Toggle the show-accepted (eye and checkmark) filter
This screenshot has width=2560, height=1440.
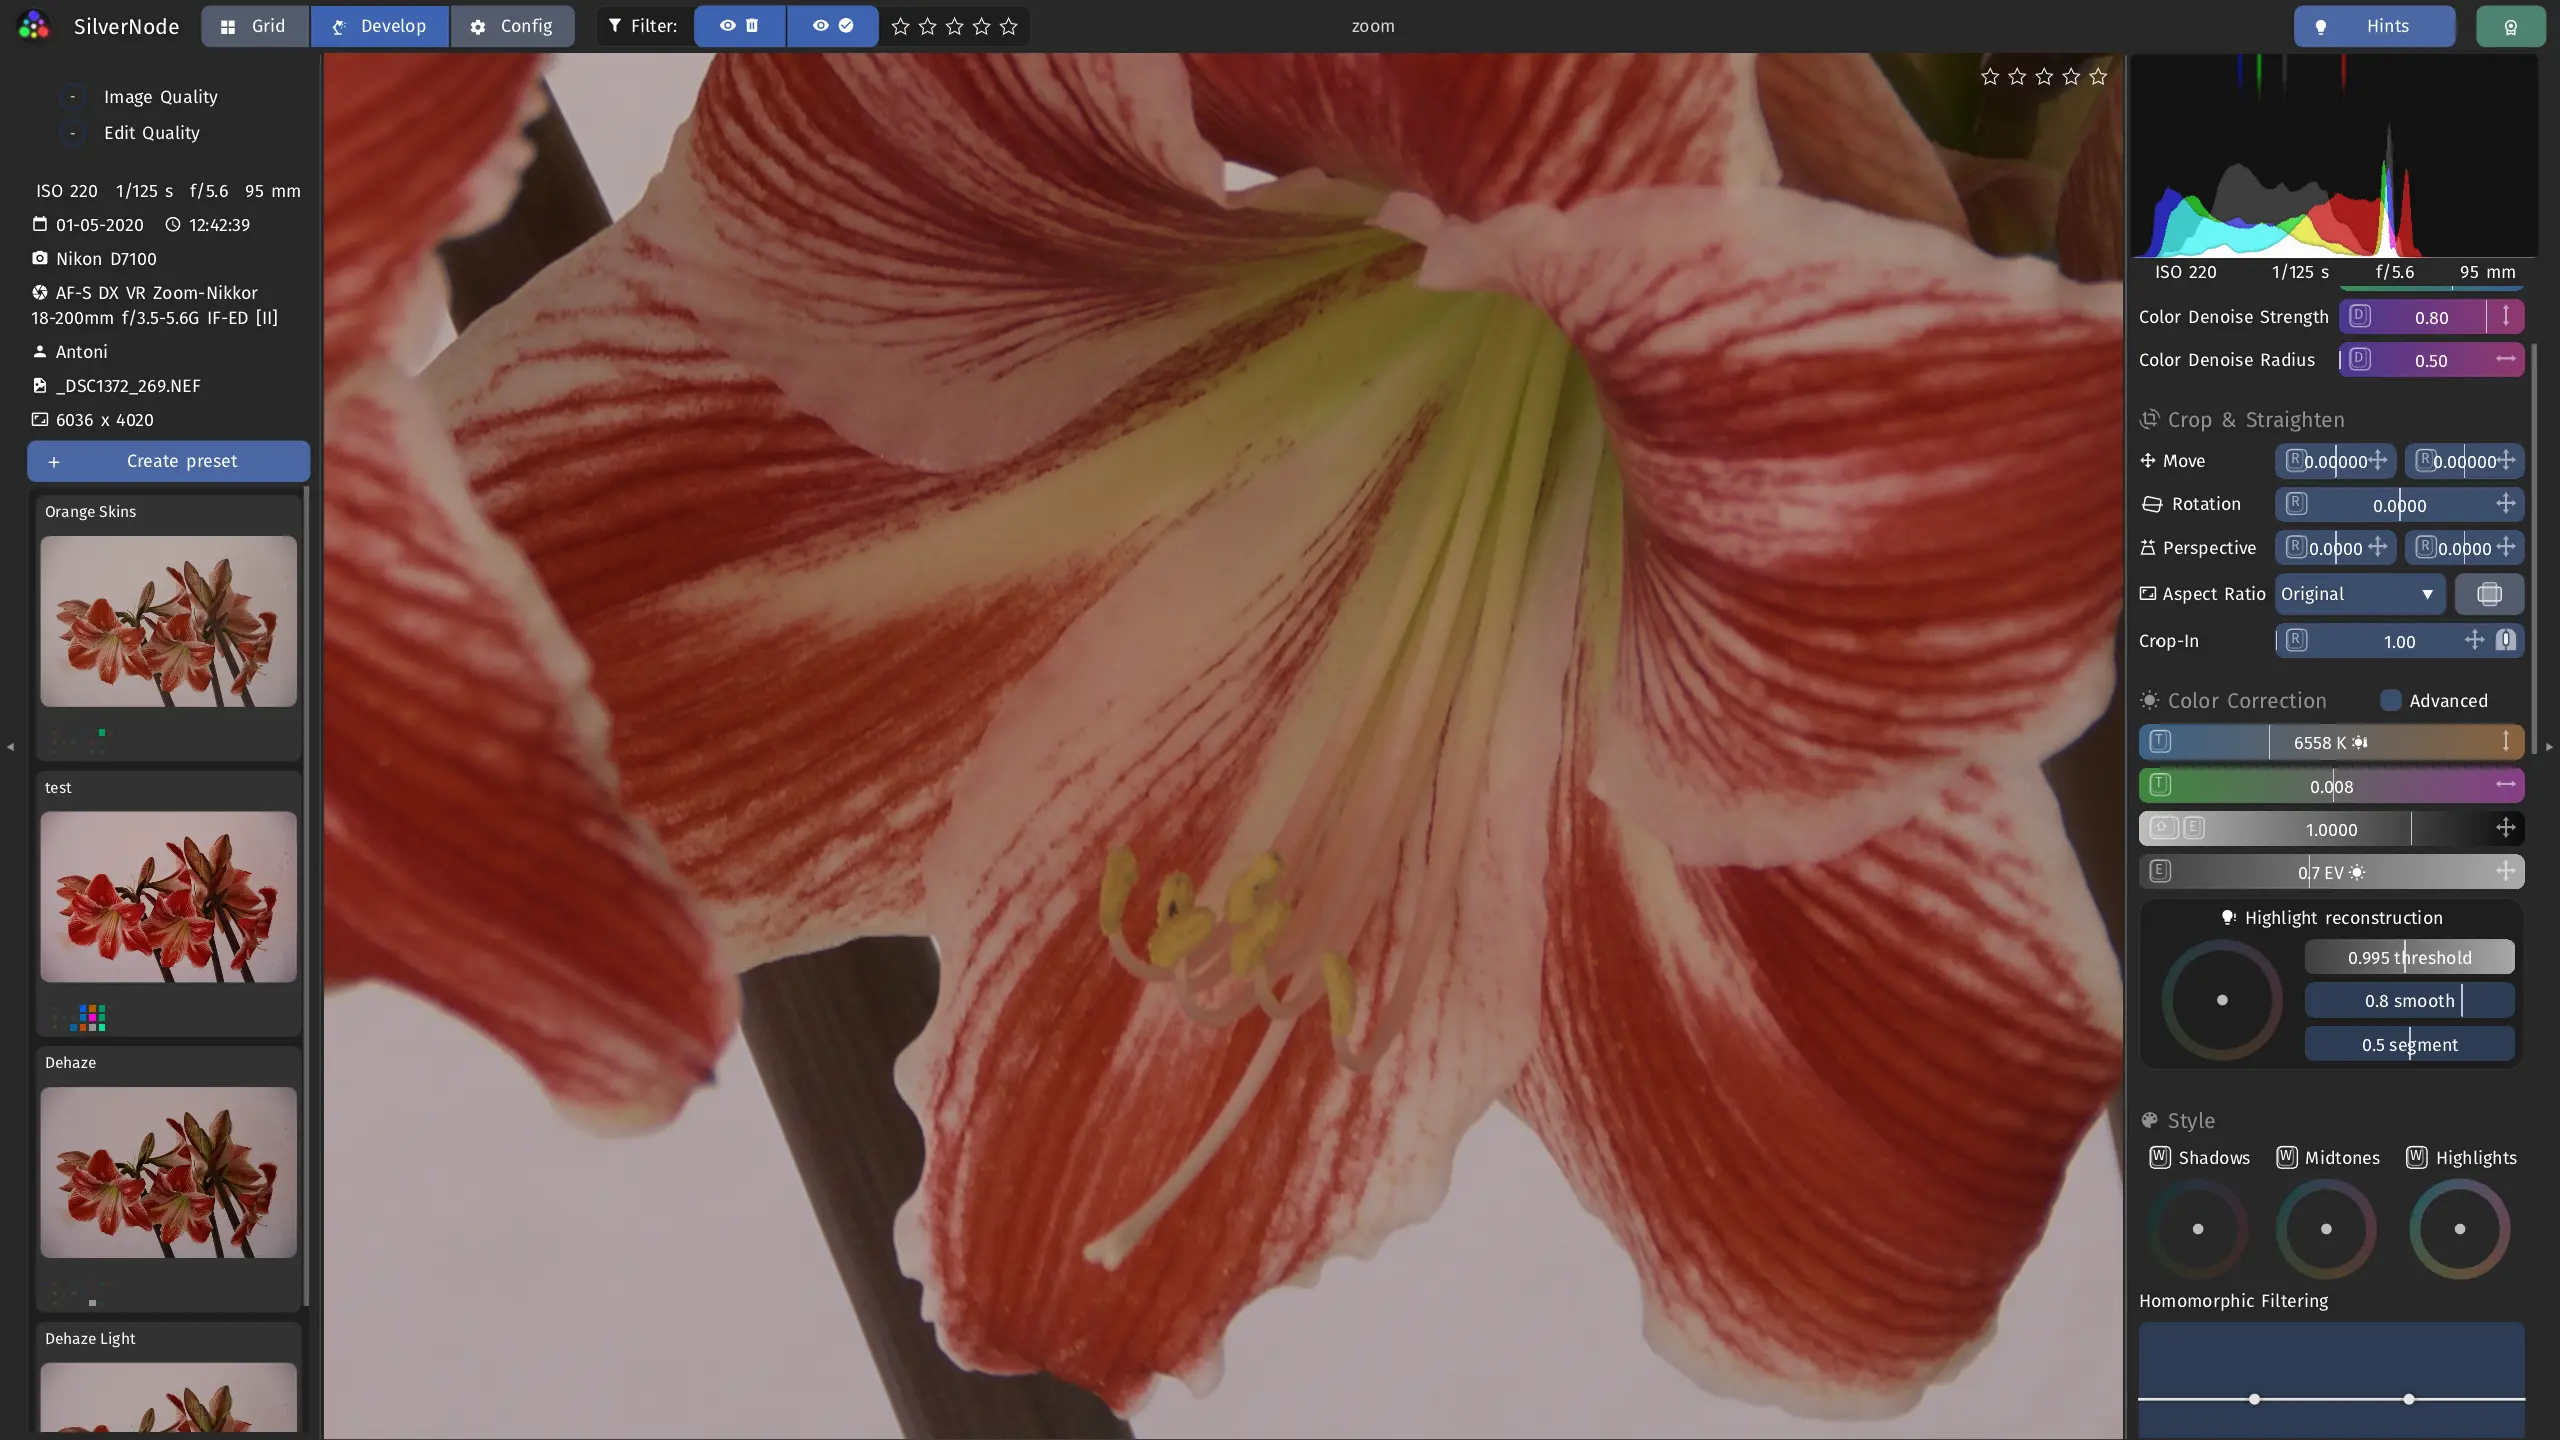click(x=832, y=26)
